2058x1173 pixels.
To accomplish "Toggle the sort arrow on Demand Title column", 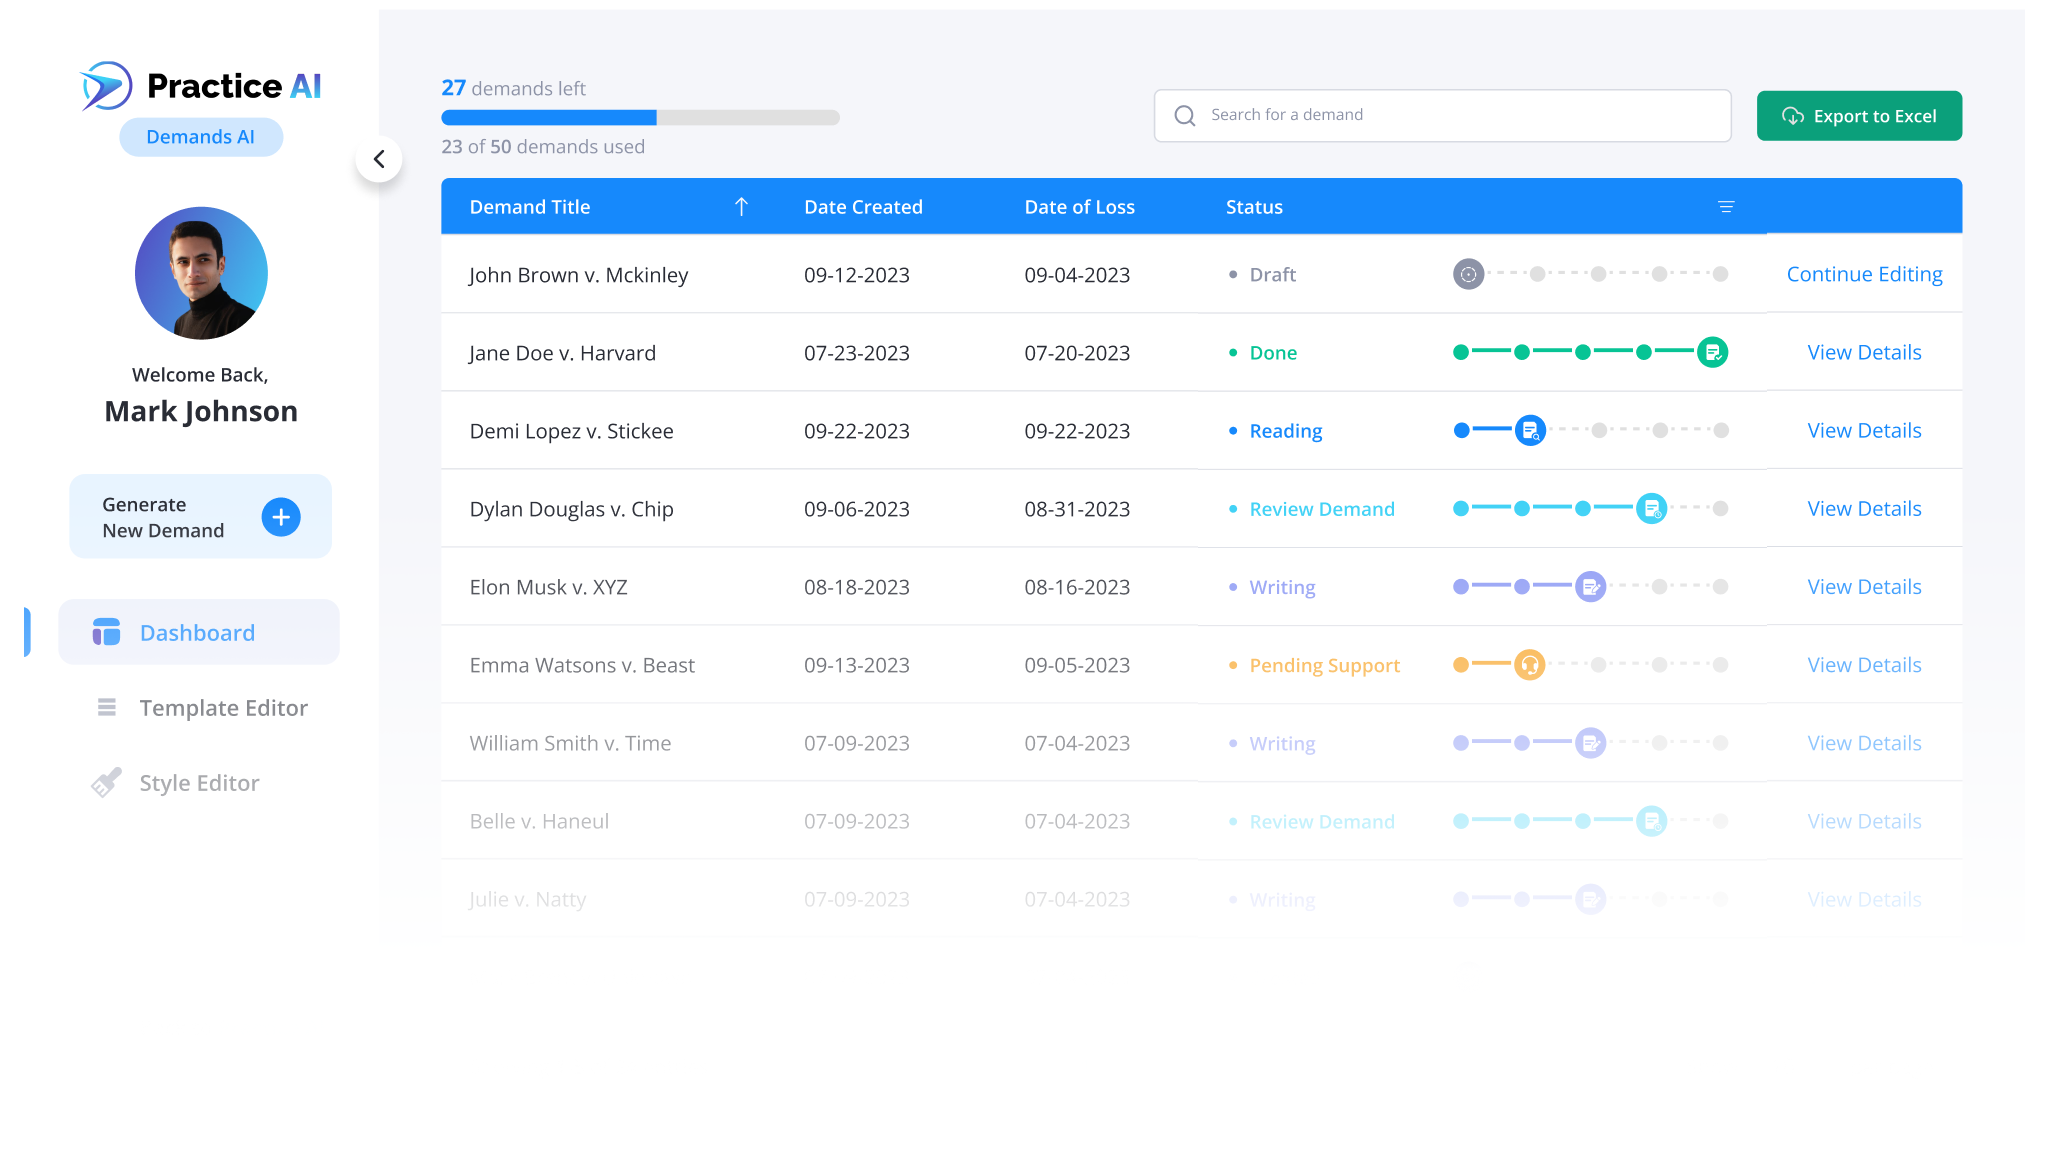I will (x=741, y=206).
